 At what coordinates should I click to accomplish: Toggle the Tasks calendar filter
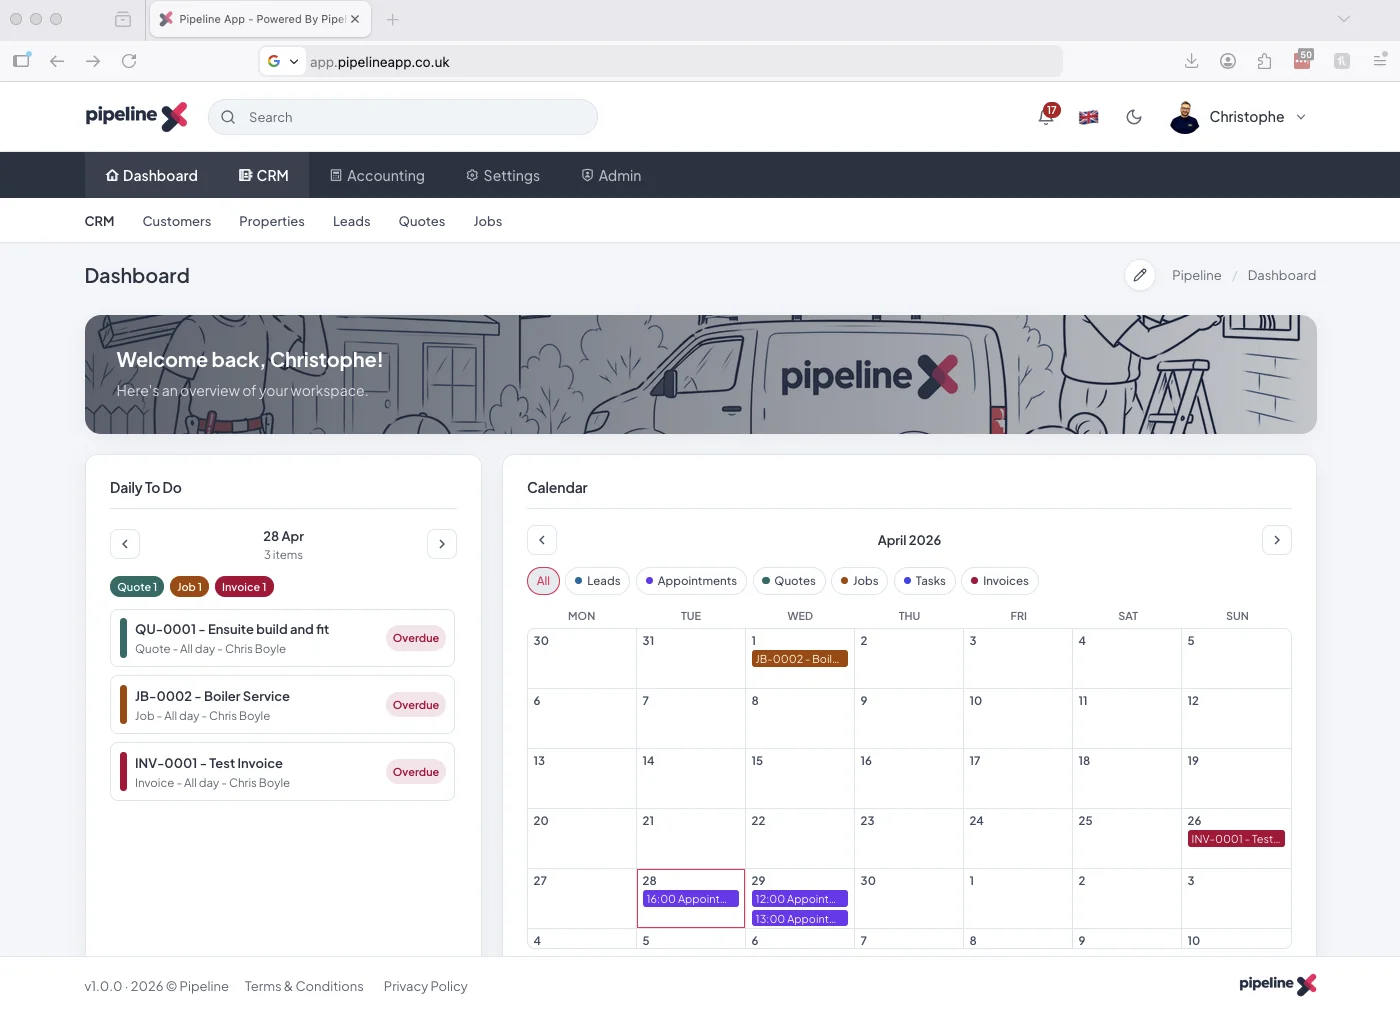click(924, 581)
